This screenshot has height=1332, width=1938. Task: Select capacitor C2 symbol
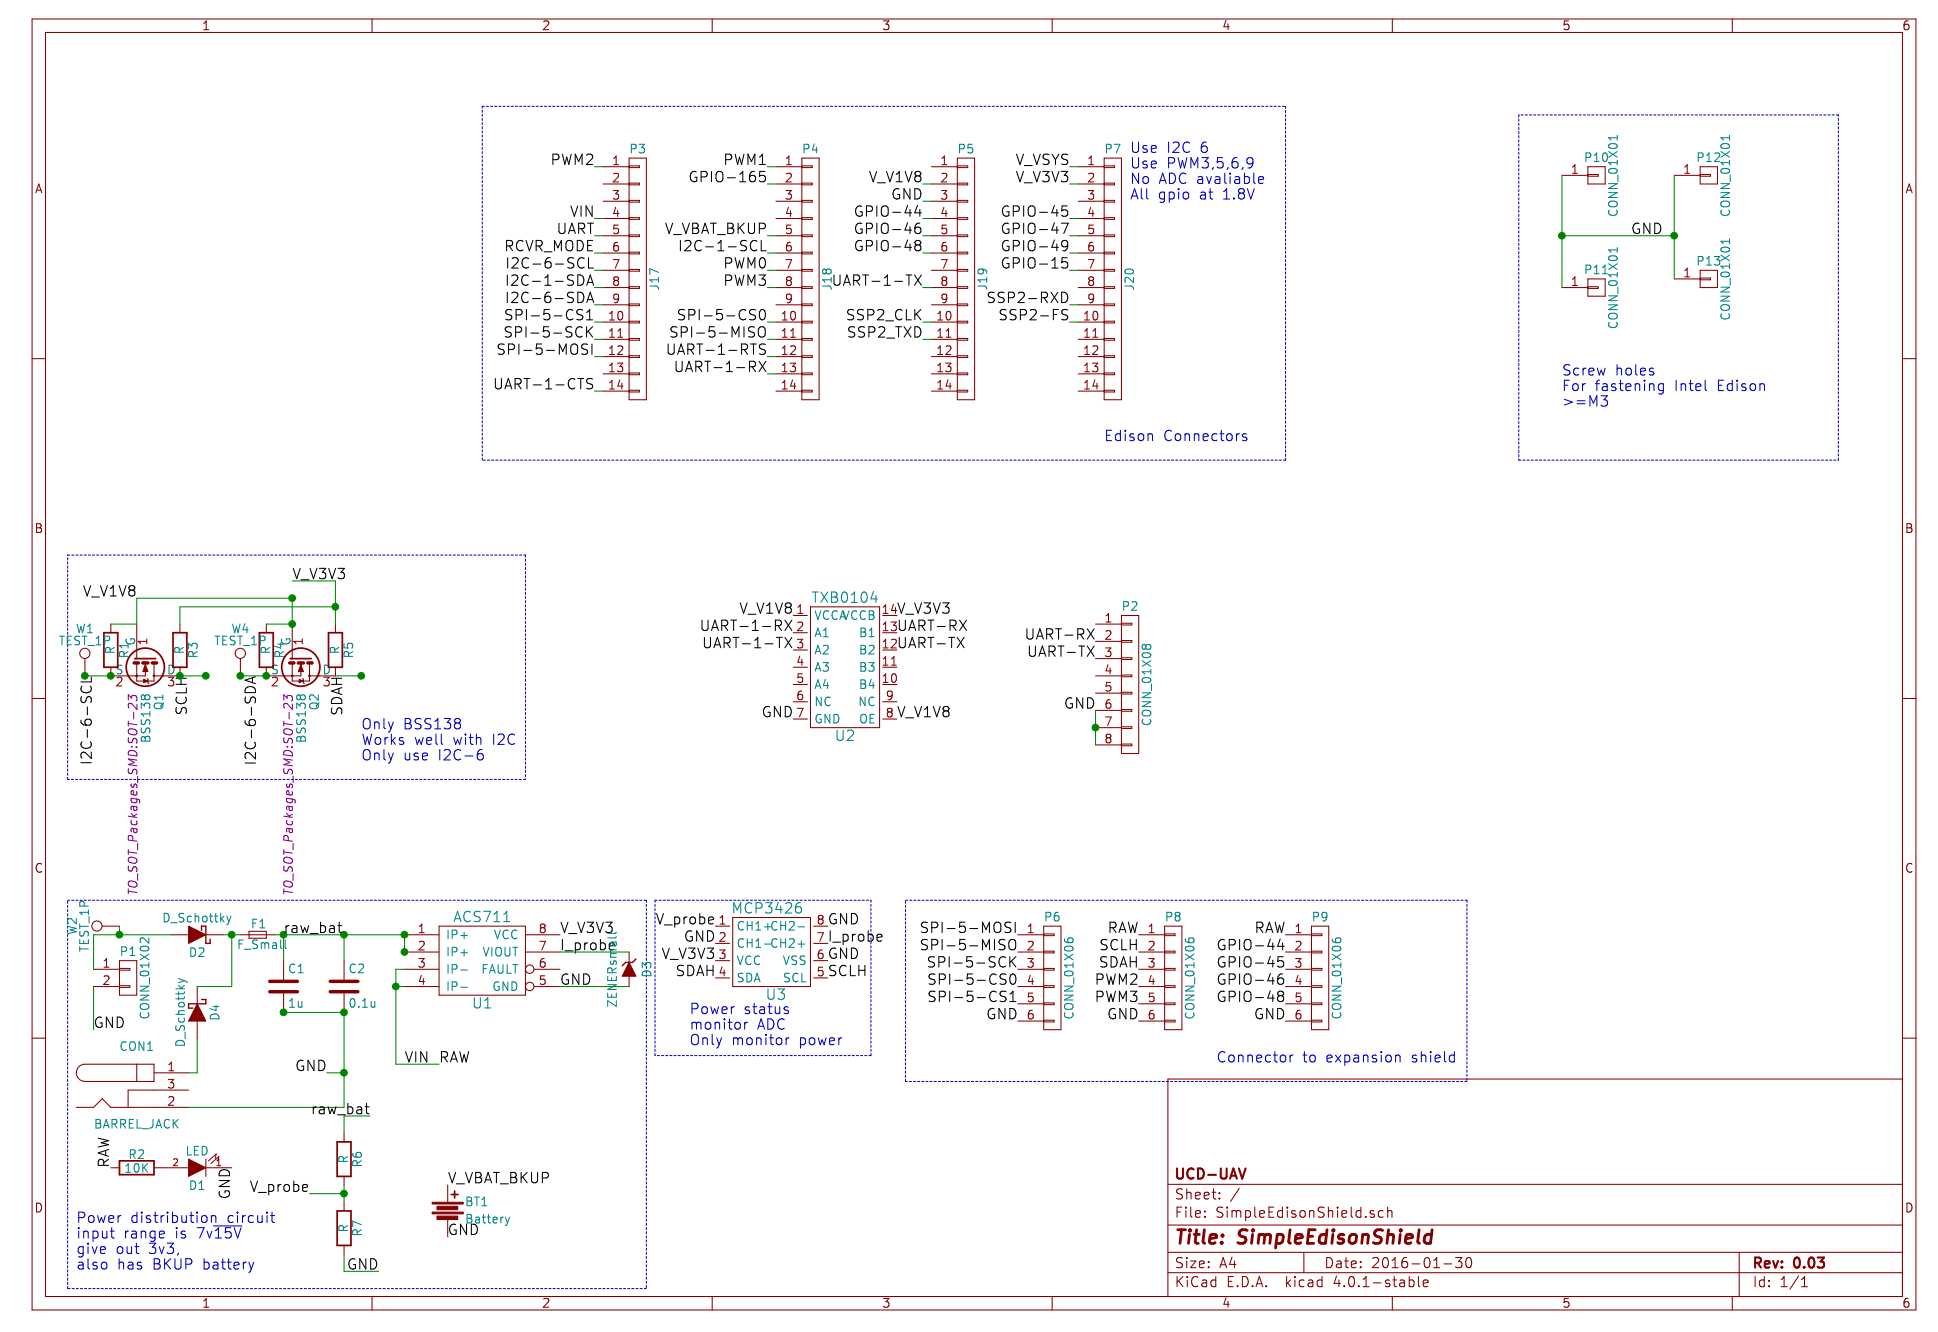click(344, 987)
